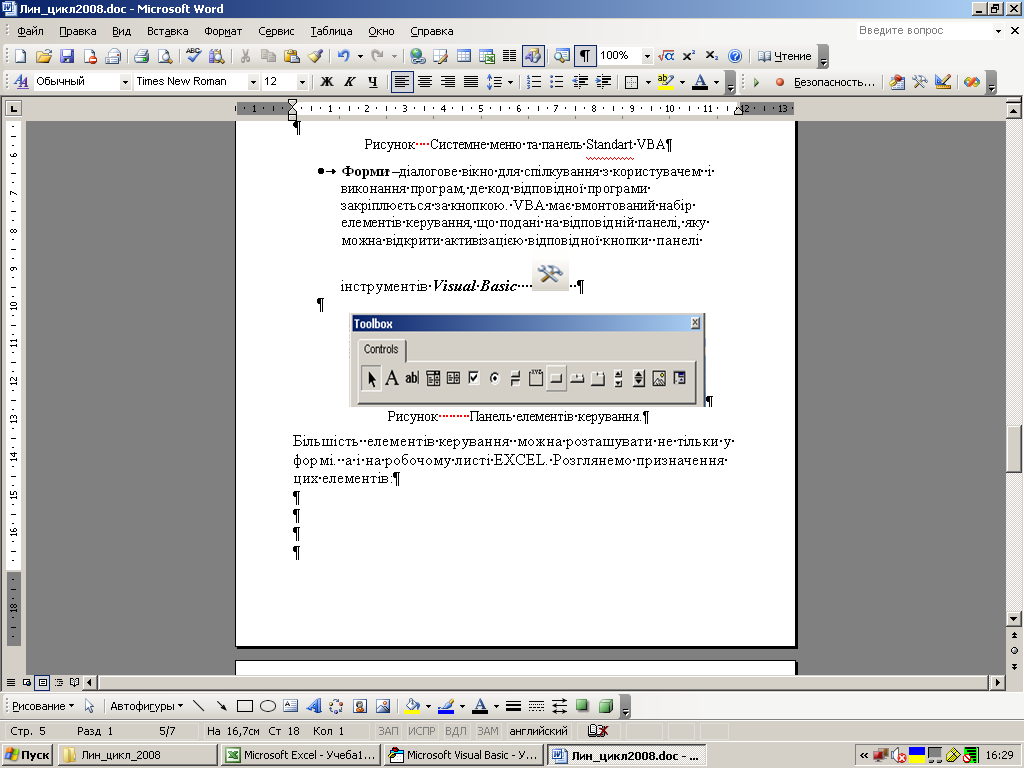Open the Вставка menu

168,31
